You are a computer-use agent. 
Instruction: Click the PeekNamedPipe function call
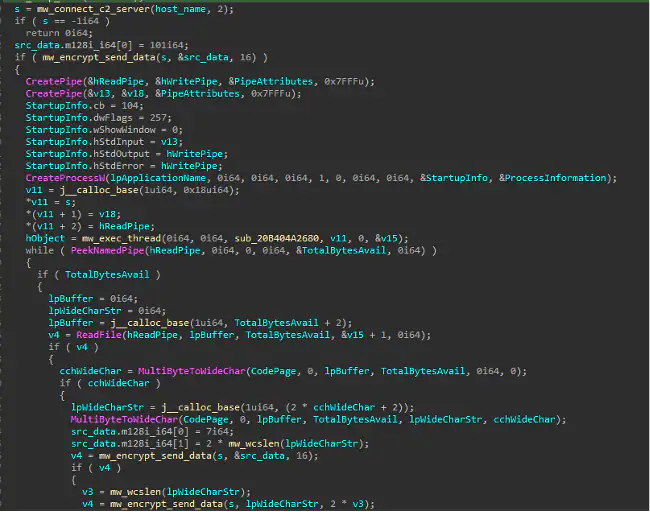tap(107, 250)
